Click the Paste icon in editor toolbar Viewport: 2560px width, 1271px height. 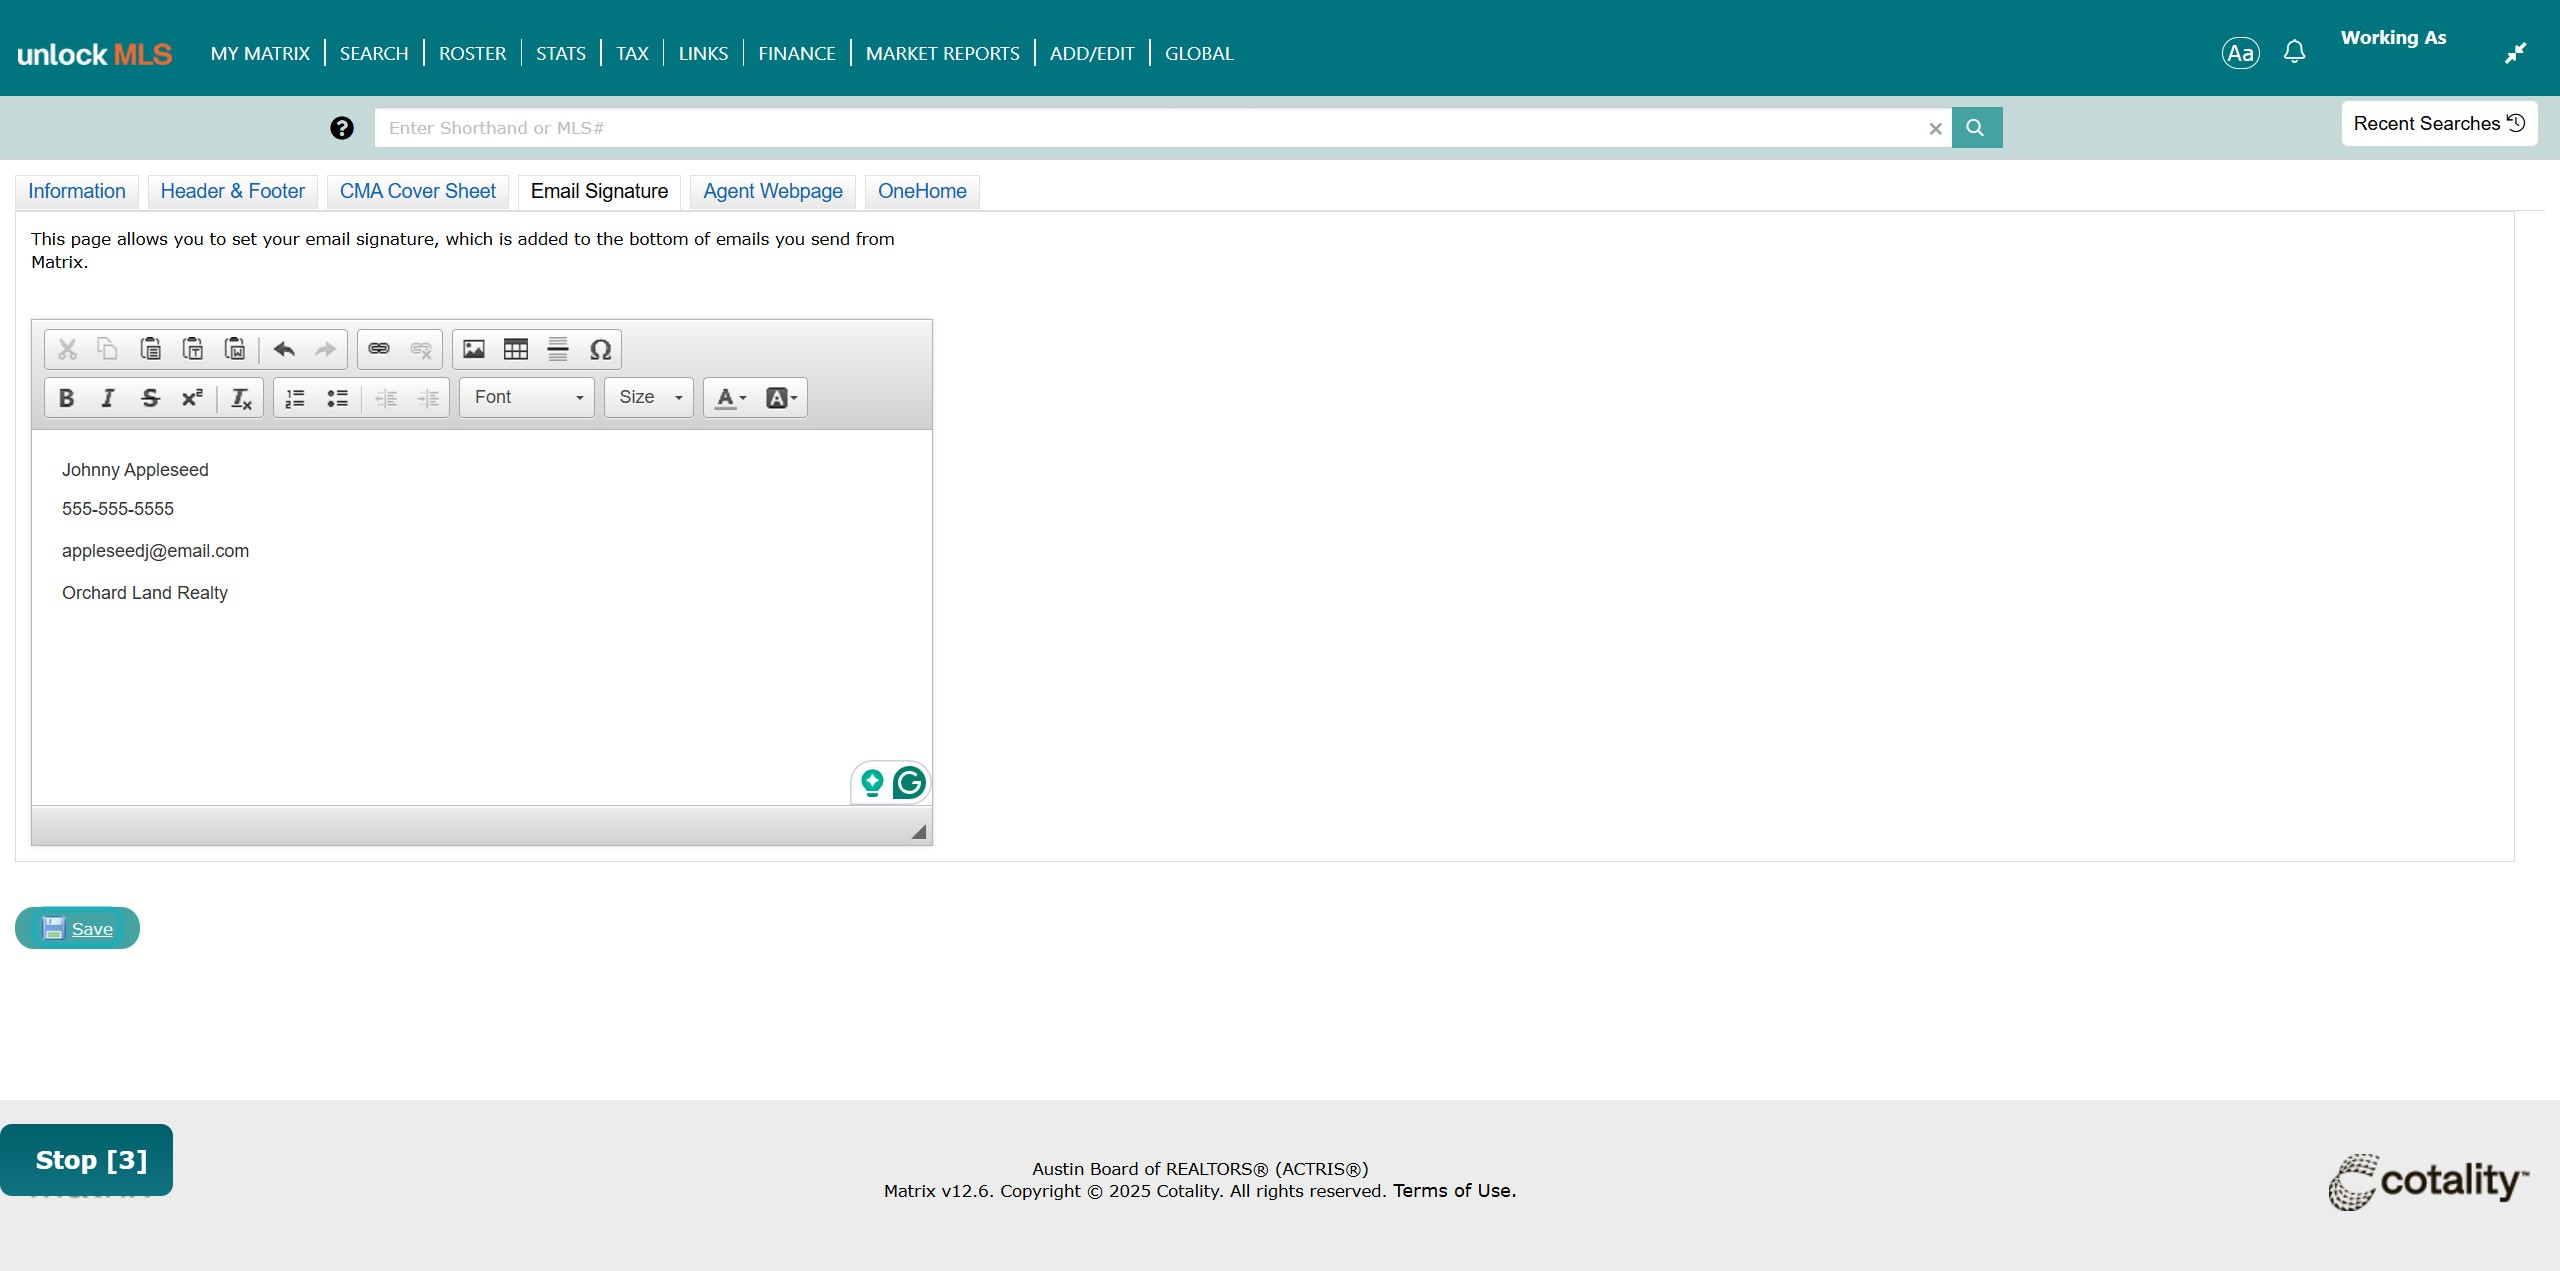(x=150, y=349)
